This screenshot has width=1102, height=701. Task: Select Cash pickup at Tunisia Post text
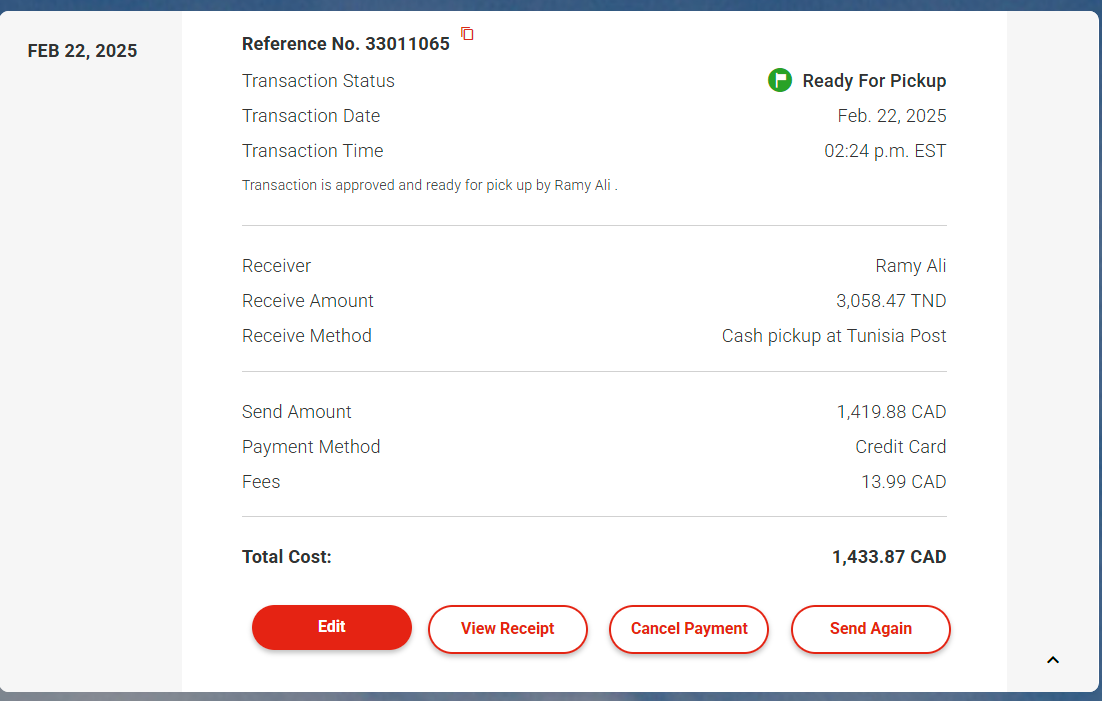coord(834,336)
